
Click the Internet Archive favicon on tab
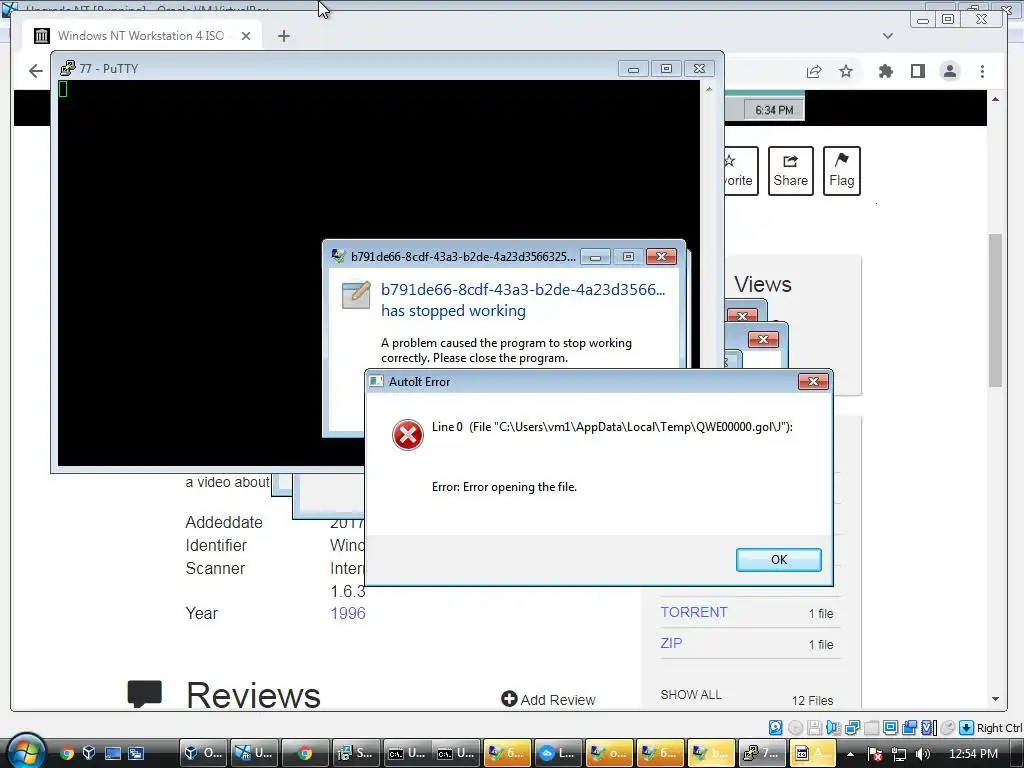coord(41,35)
